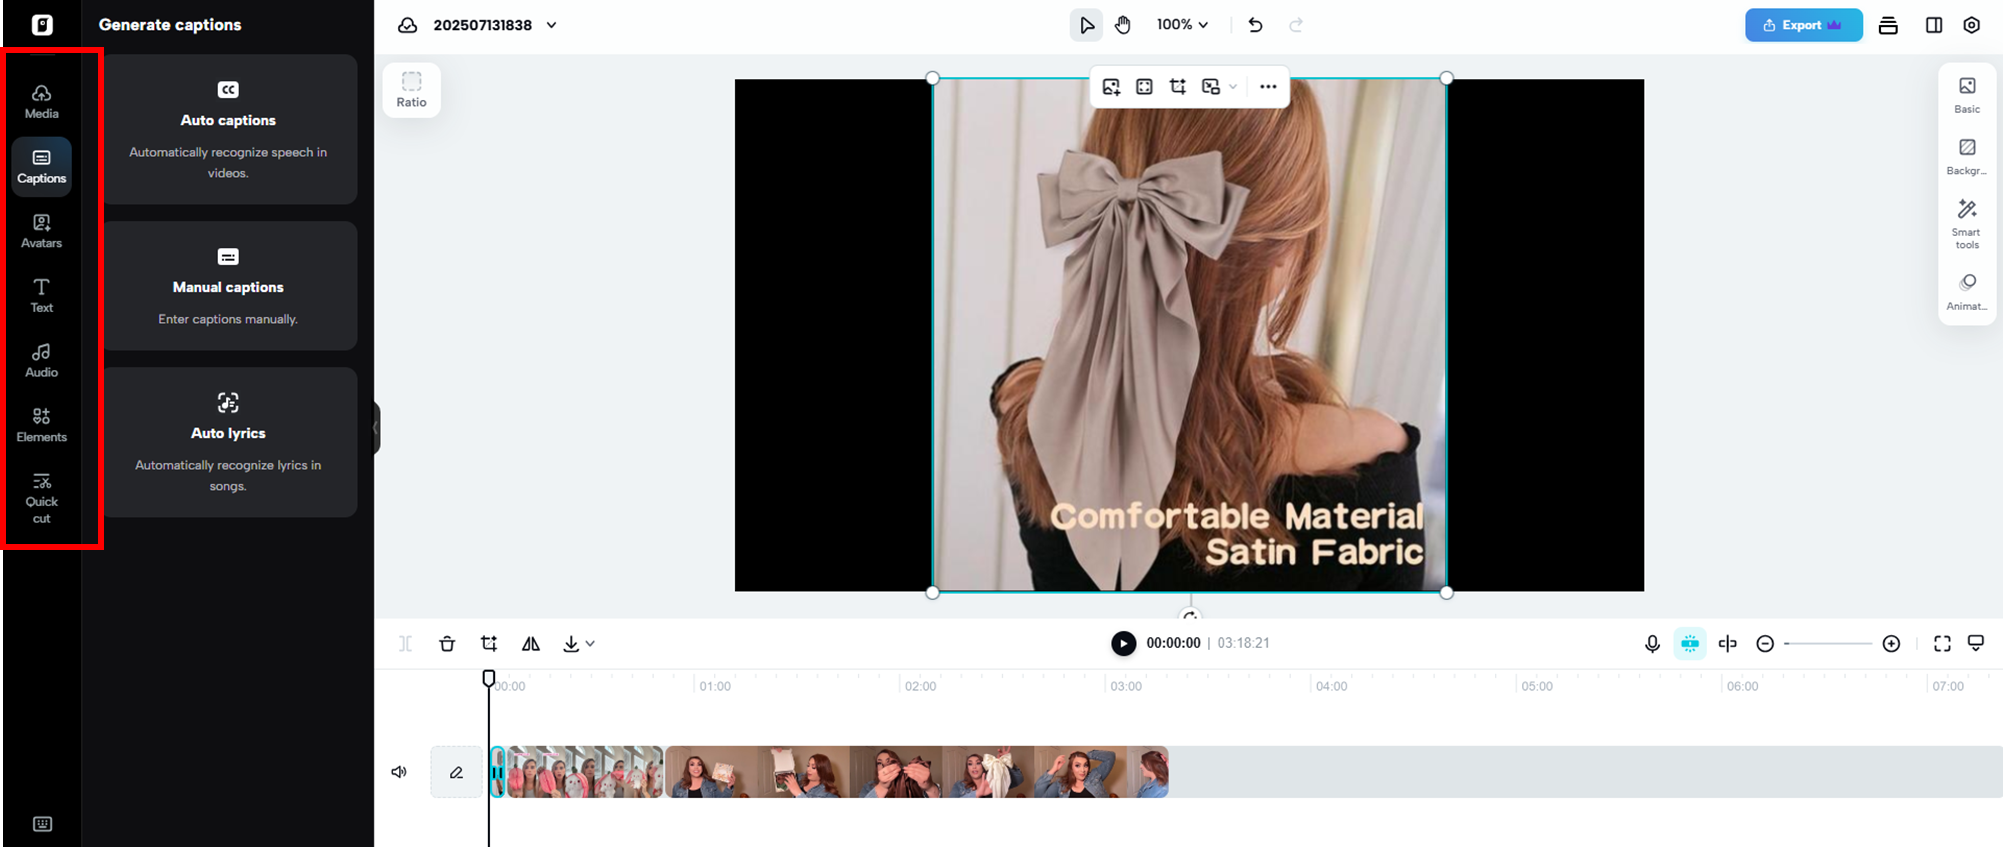
Task: Choose Auto lyrics option
Action: pyautogui.click(x=229, y=442)
